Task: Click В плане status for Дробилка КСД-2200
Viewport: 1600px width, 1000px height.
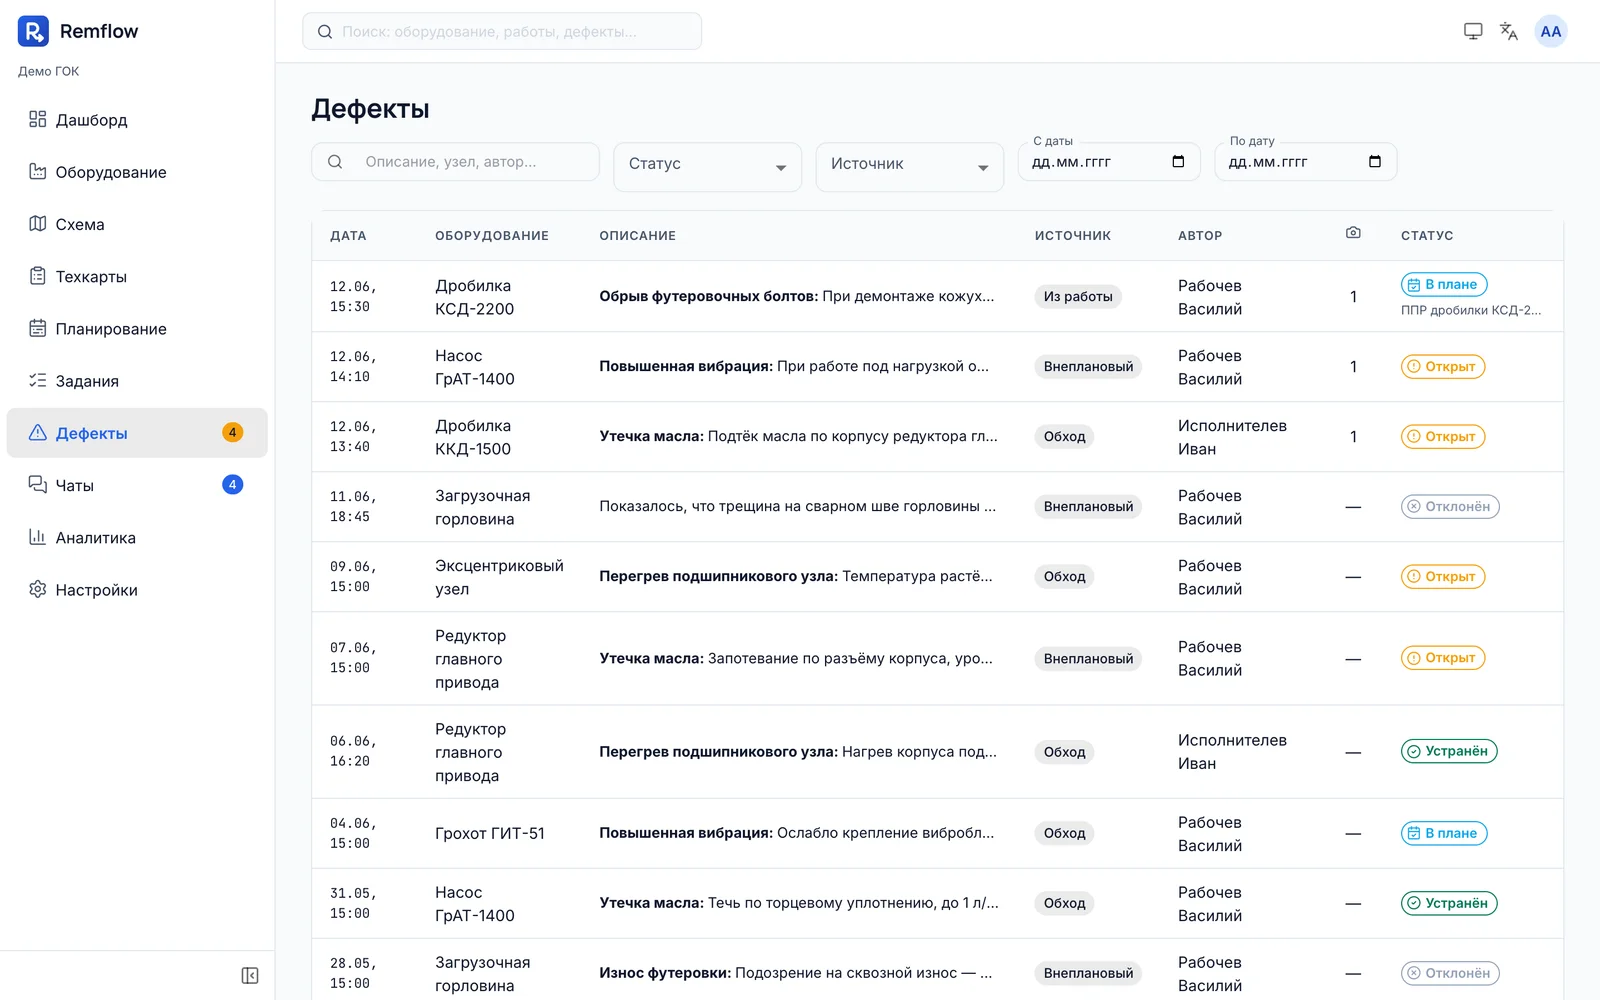Action: 1444,284
